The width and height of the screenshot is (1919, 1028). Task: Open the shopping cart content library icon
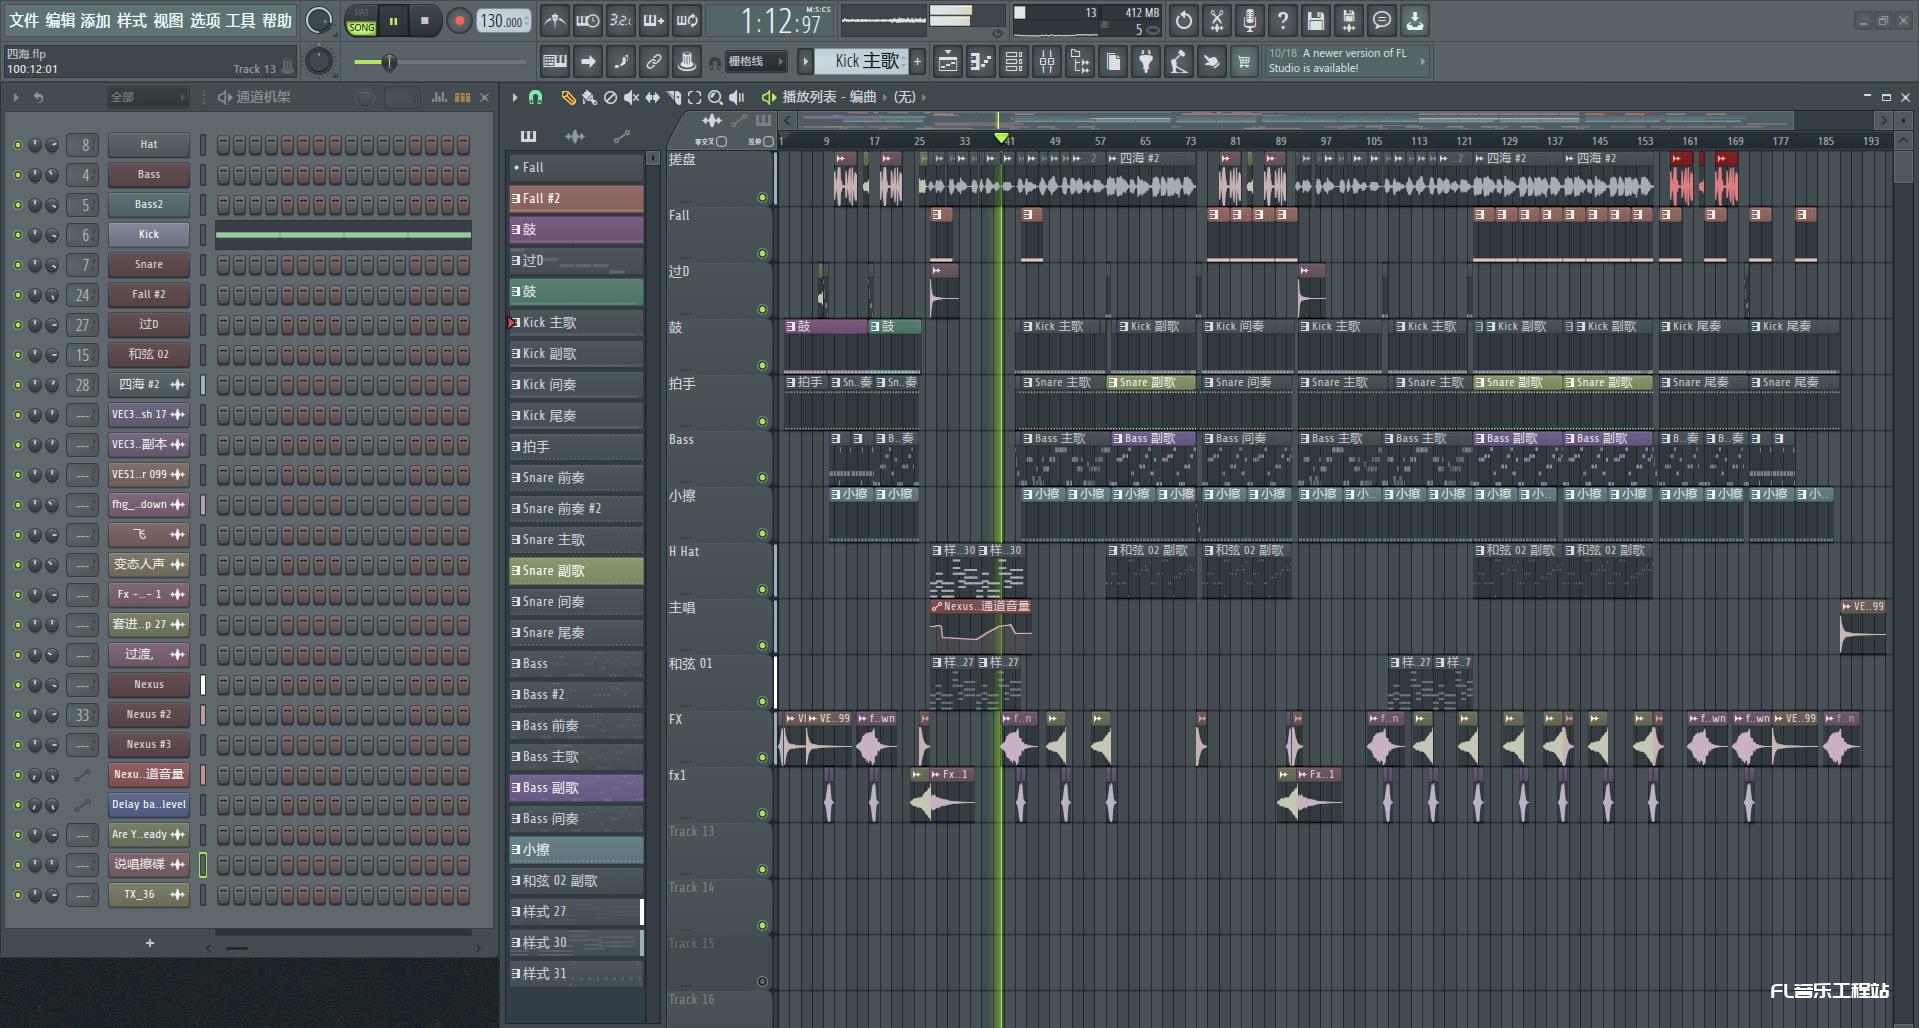tap(1244, 62)
